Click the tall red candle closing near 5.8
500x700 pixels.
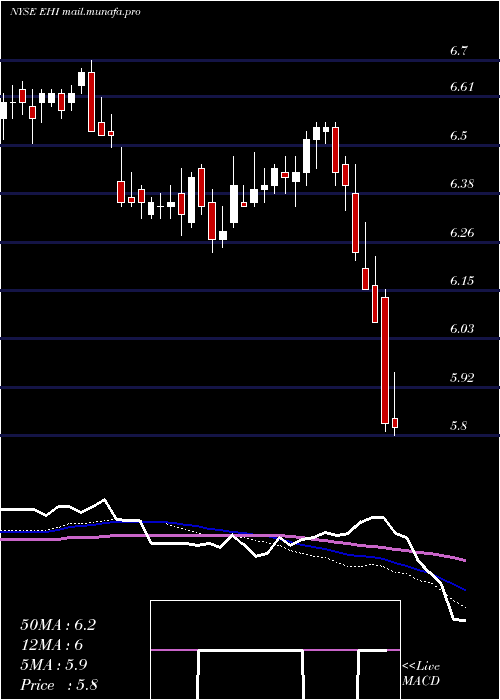coord(385,360)
